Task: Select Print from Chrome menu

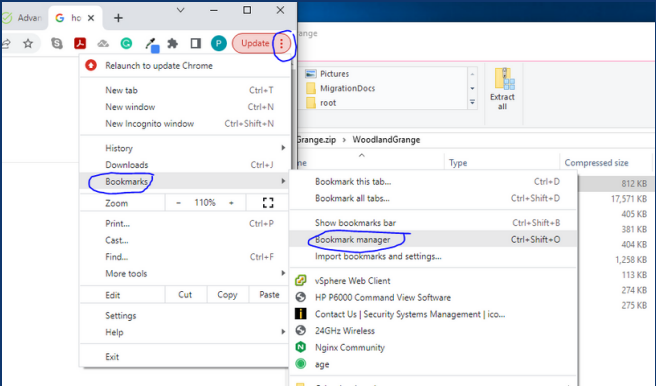Action: [x=184, y=224]
